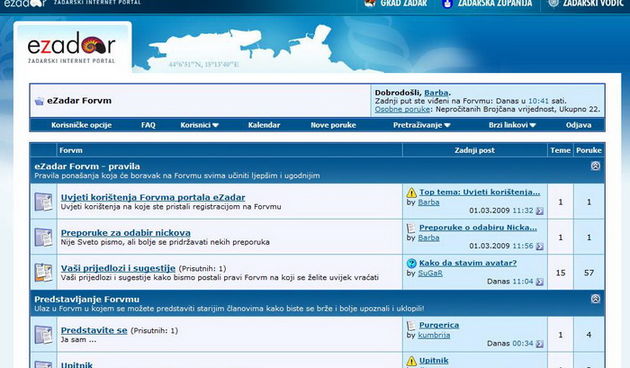Click Odjava to log out

[x=579, y=125]
